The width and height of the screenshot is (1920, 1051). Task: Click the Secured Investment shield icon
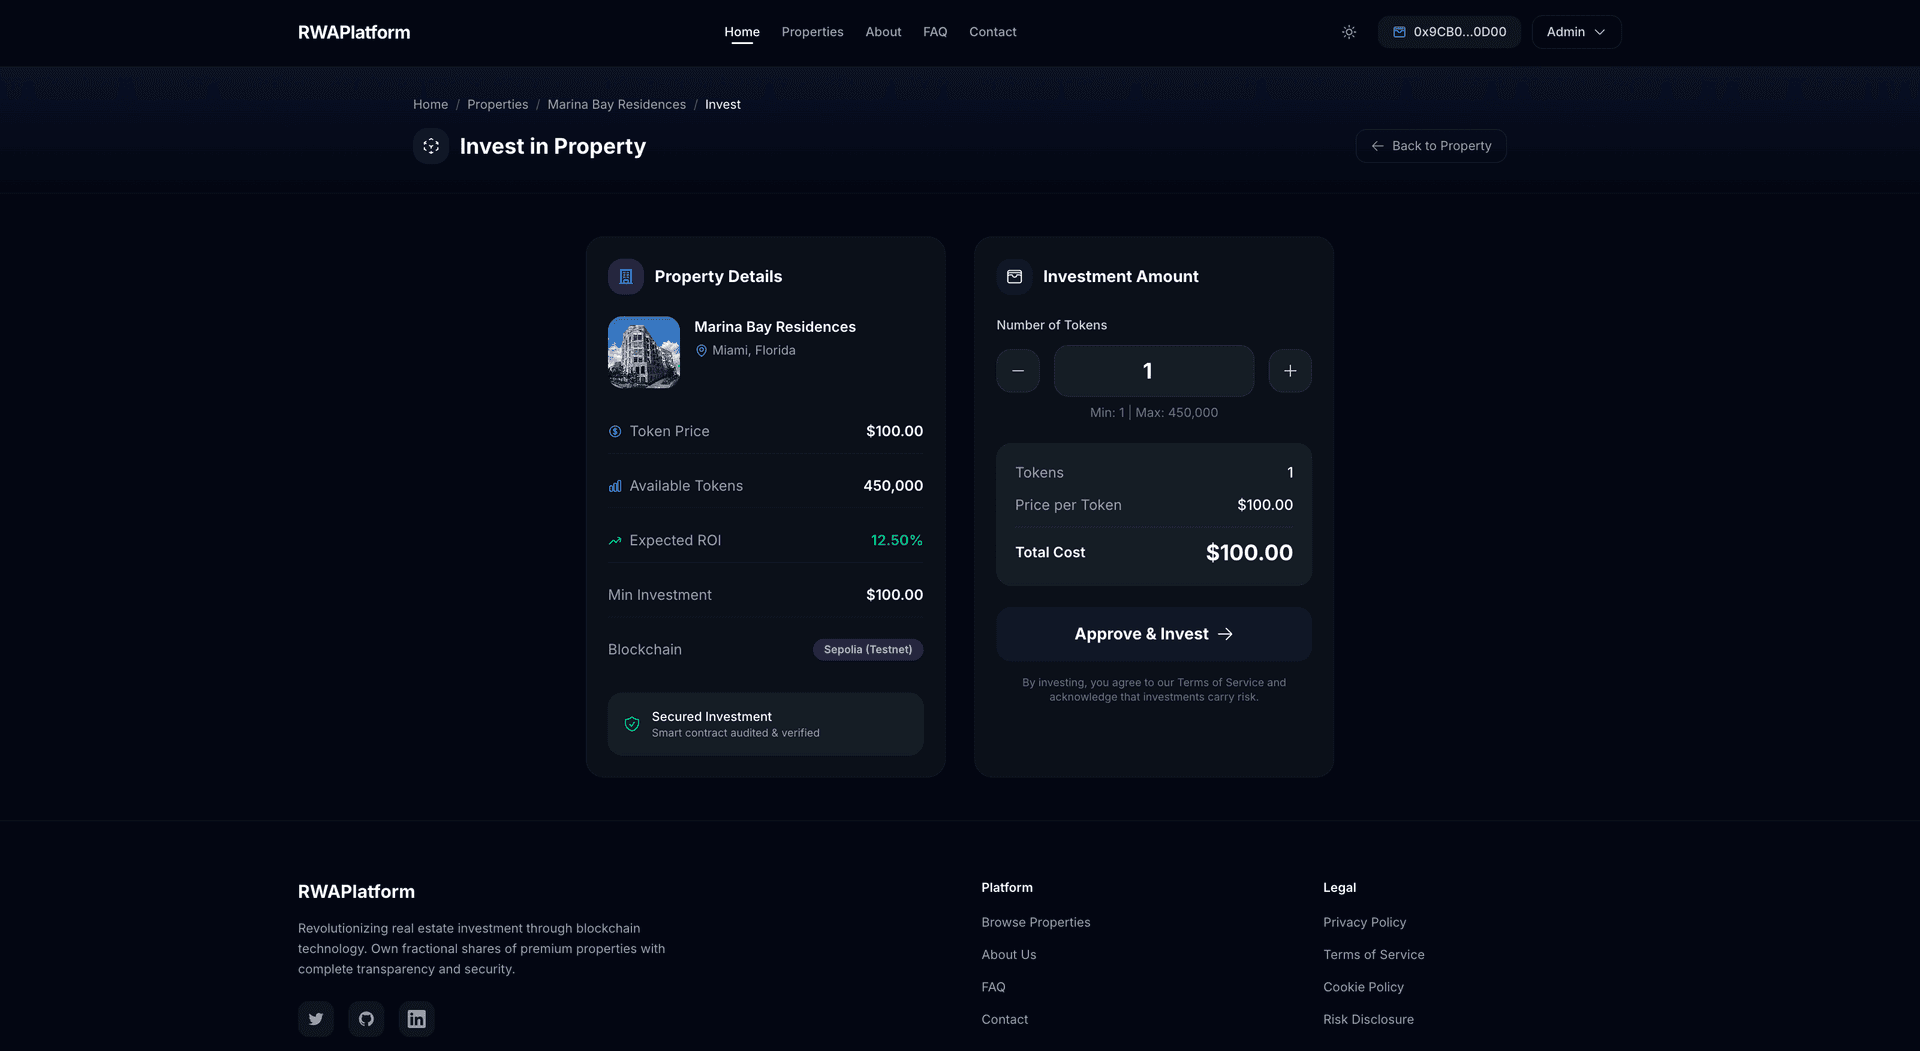(632, 724)
